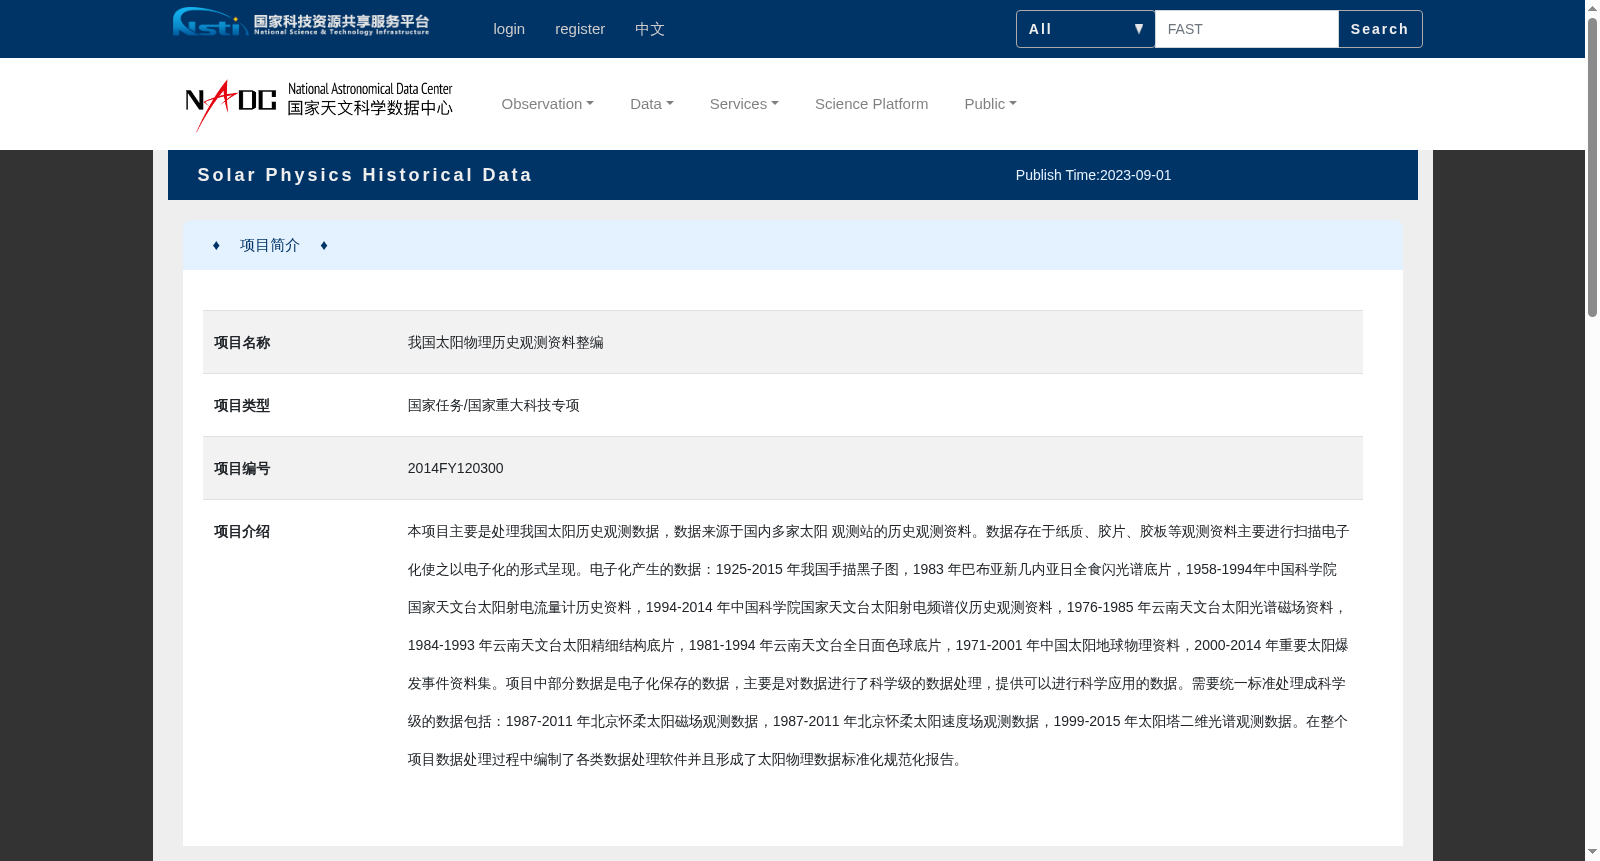Click the page vertical scrollbar thumb
The height and width of the screenshot is (861, 1600).
click(x=1592, y=167)
